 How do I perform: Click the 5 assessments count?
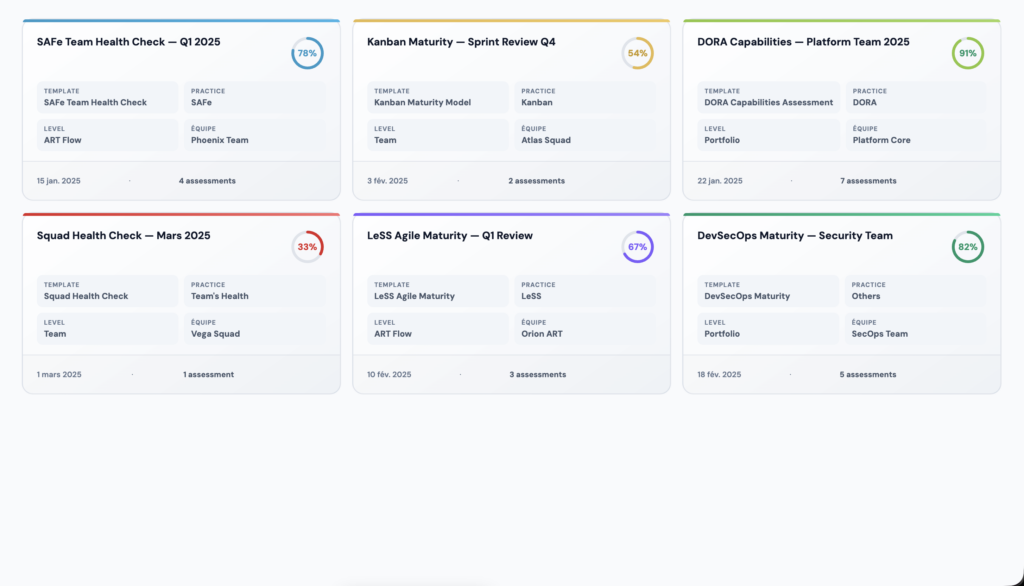pos(868,375)
